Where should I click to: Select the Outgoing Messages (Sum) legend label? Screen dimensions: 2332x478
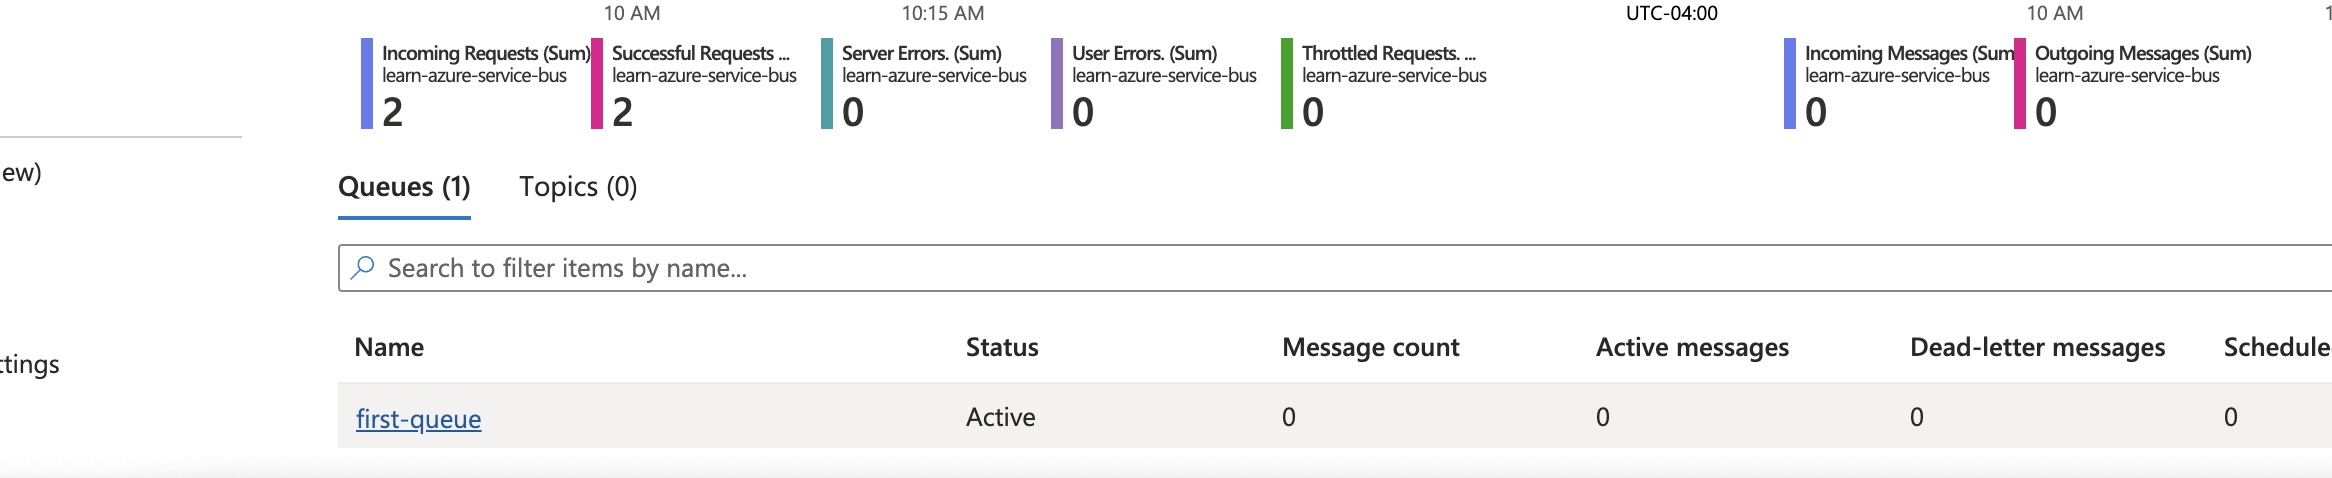click(2143, 53)
